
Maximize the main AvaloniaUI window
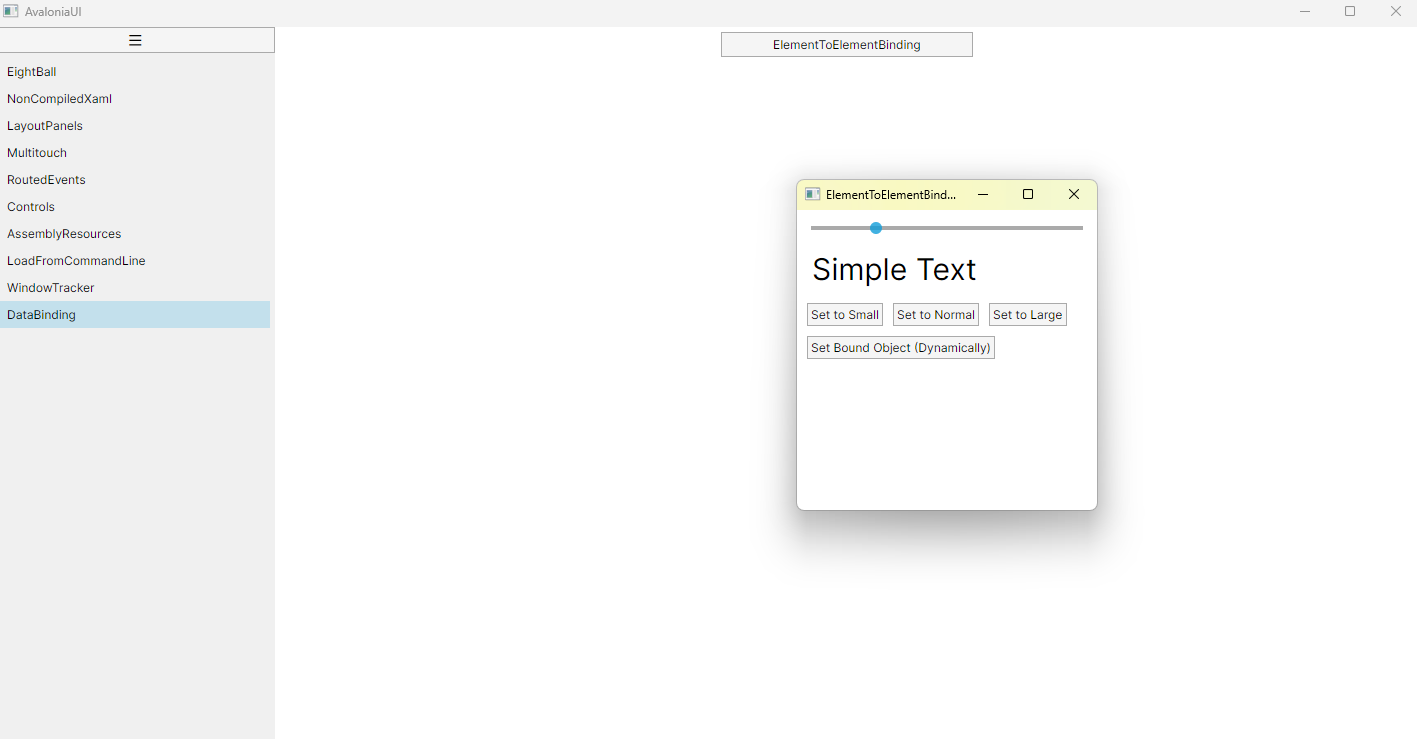[1350, 11]
